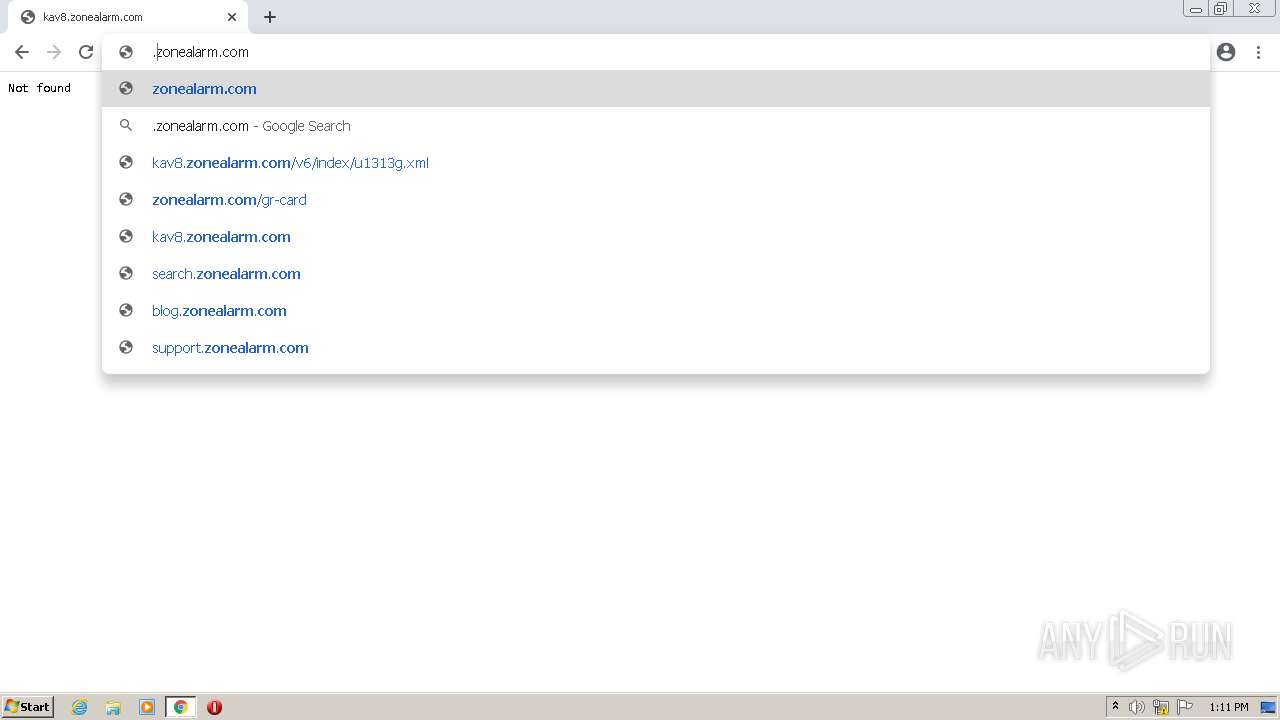Open the Chrome profile account icon
The height and width of the screenshot is (720, 1280).
point(1226,52)
